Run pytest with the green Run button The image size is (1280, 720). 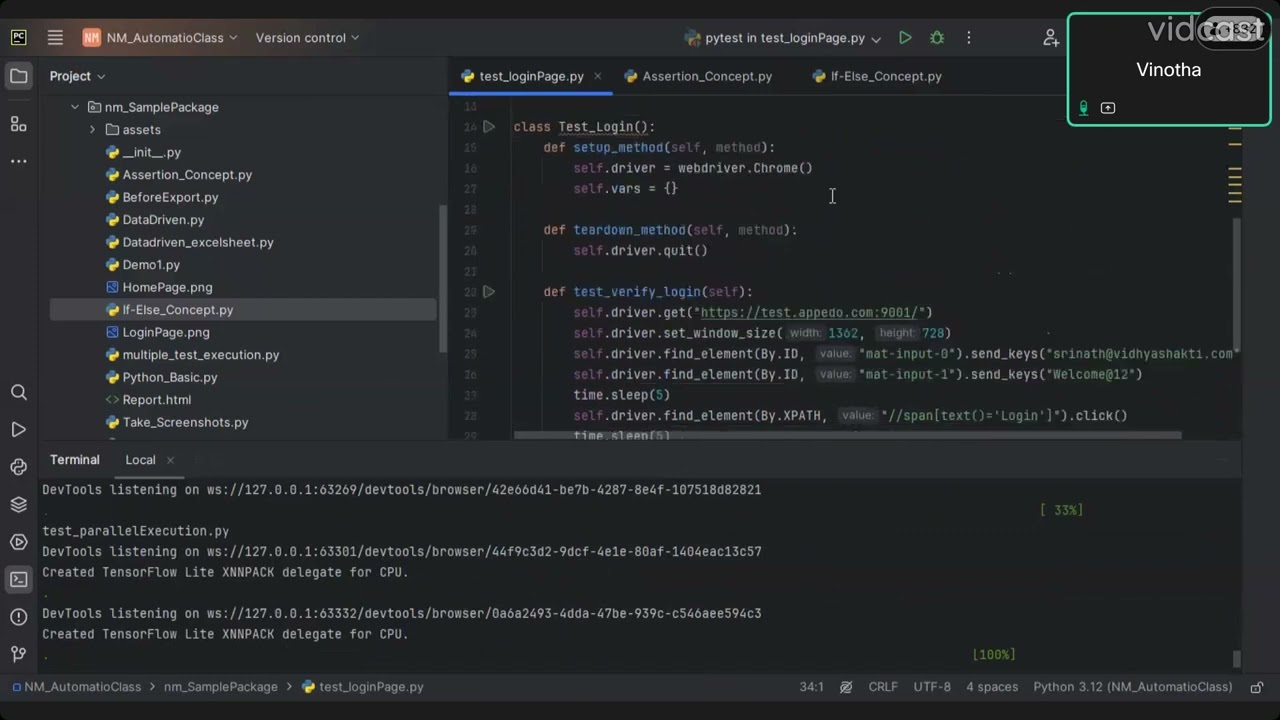point(905,38)
